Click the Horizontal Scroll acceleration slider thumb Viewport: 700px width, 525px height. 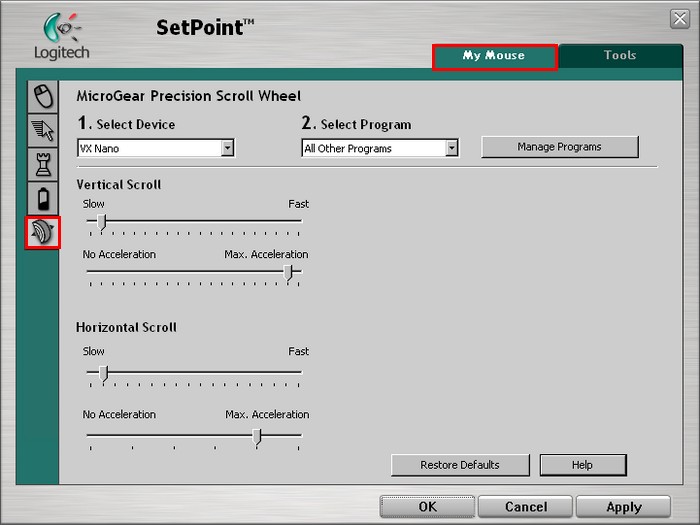(x=257, y=437)
